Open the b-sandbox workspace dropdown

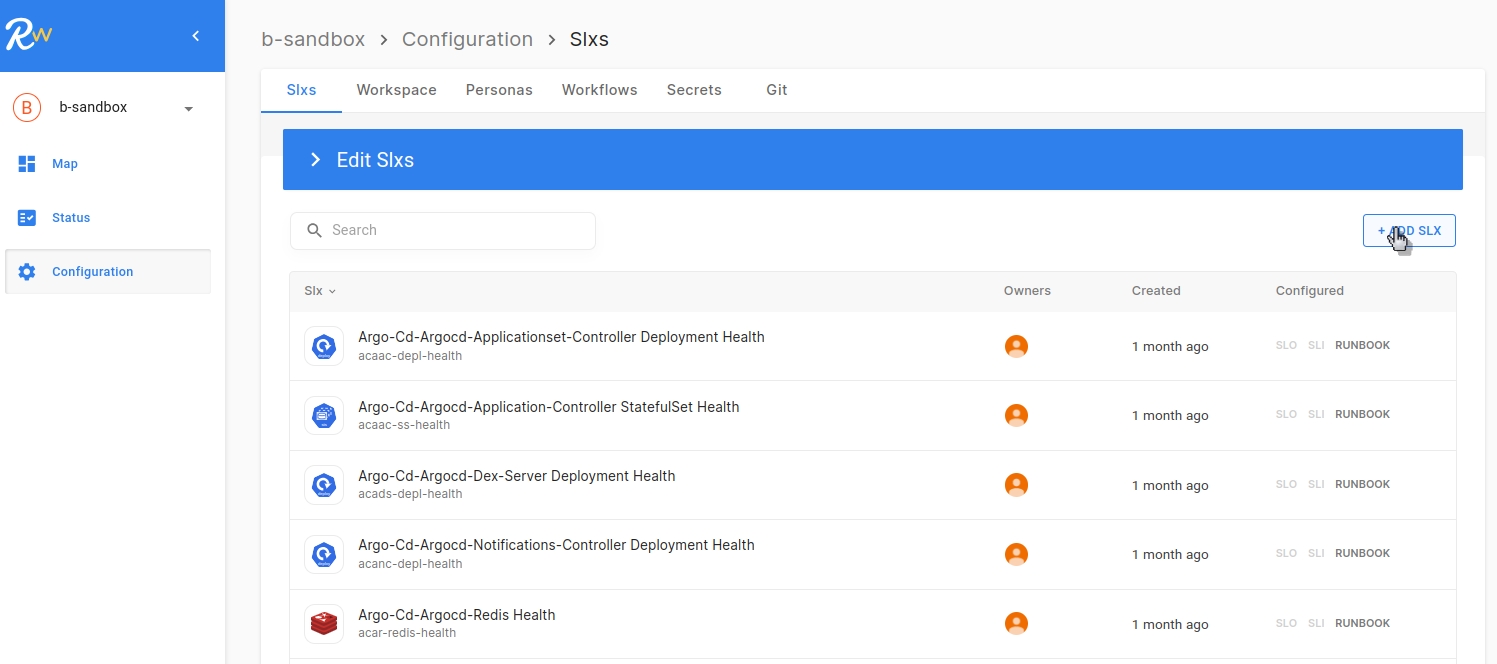point(188,108)
